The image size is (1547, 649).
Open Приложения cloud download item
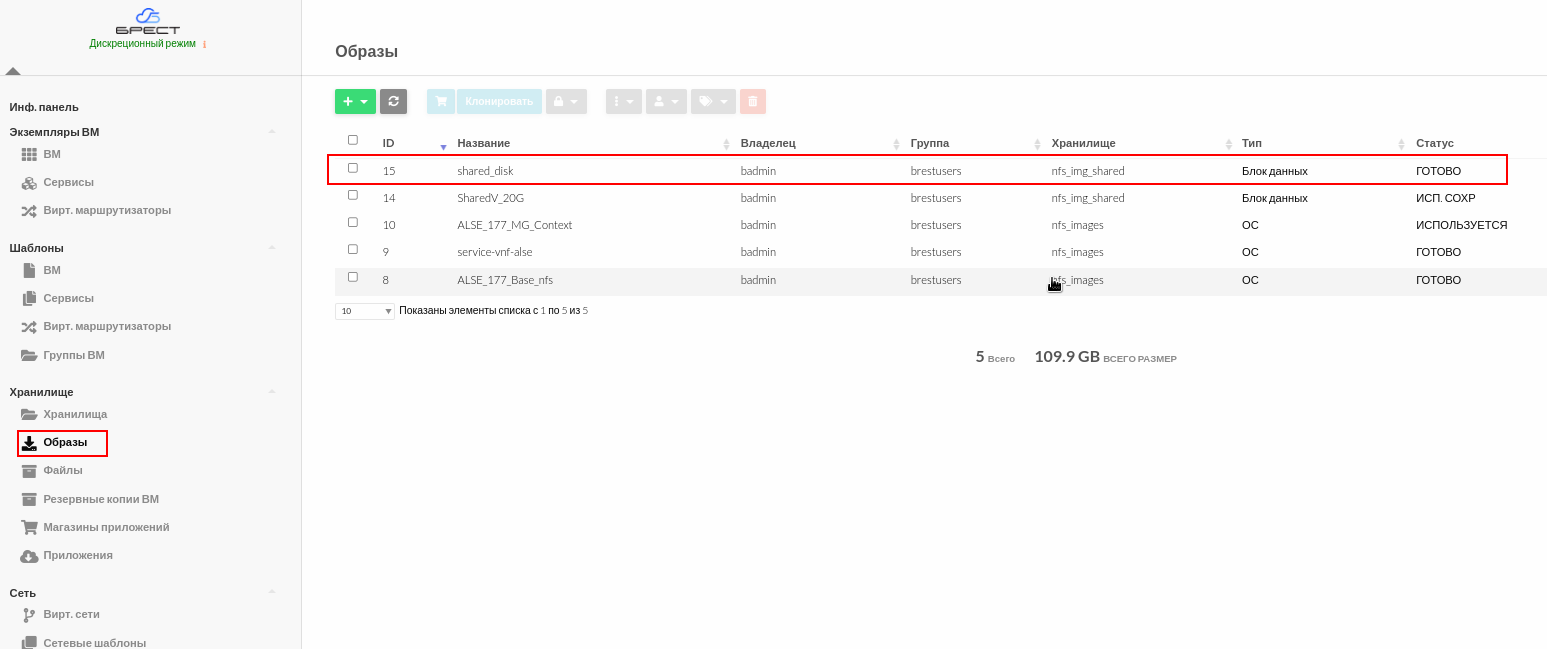[78, 555]
